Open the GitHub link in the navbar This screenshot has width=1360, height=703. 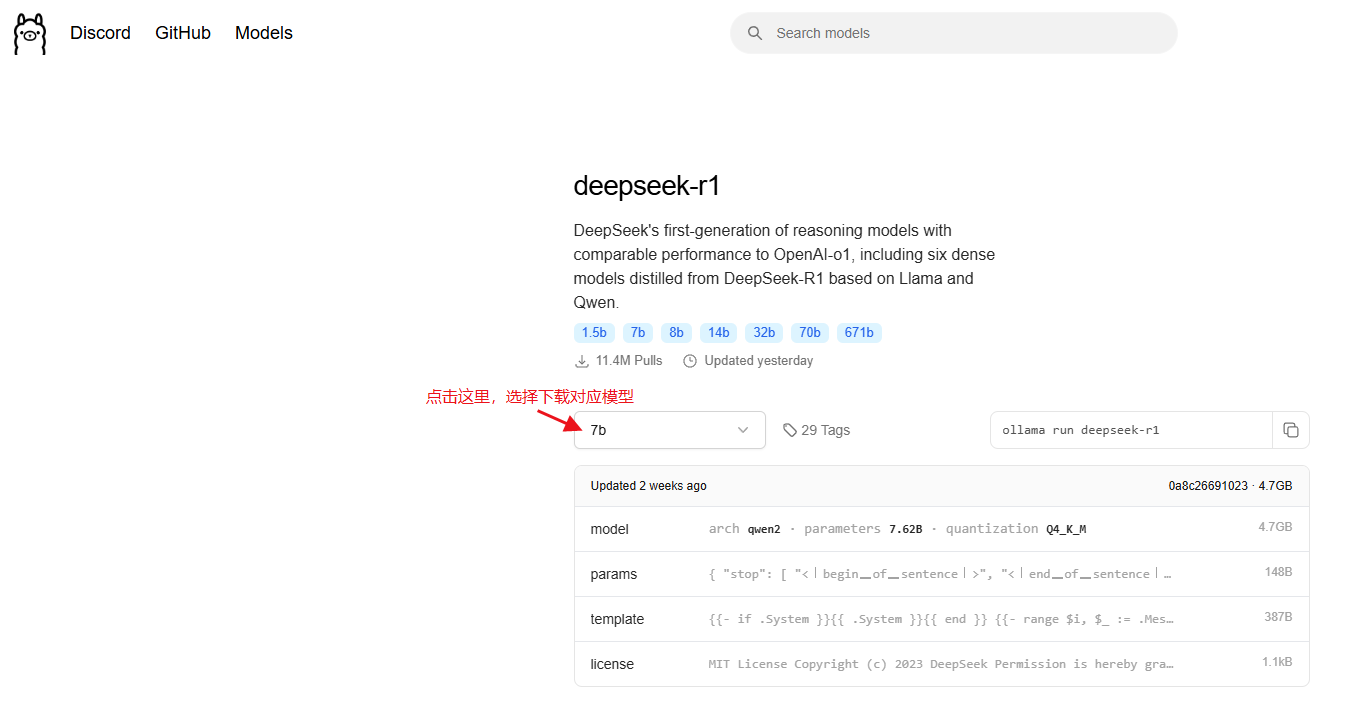182,32
